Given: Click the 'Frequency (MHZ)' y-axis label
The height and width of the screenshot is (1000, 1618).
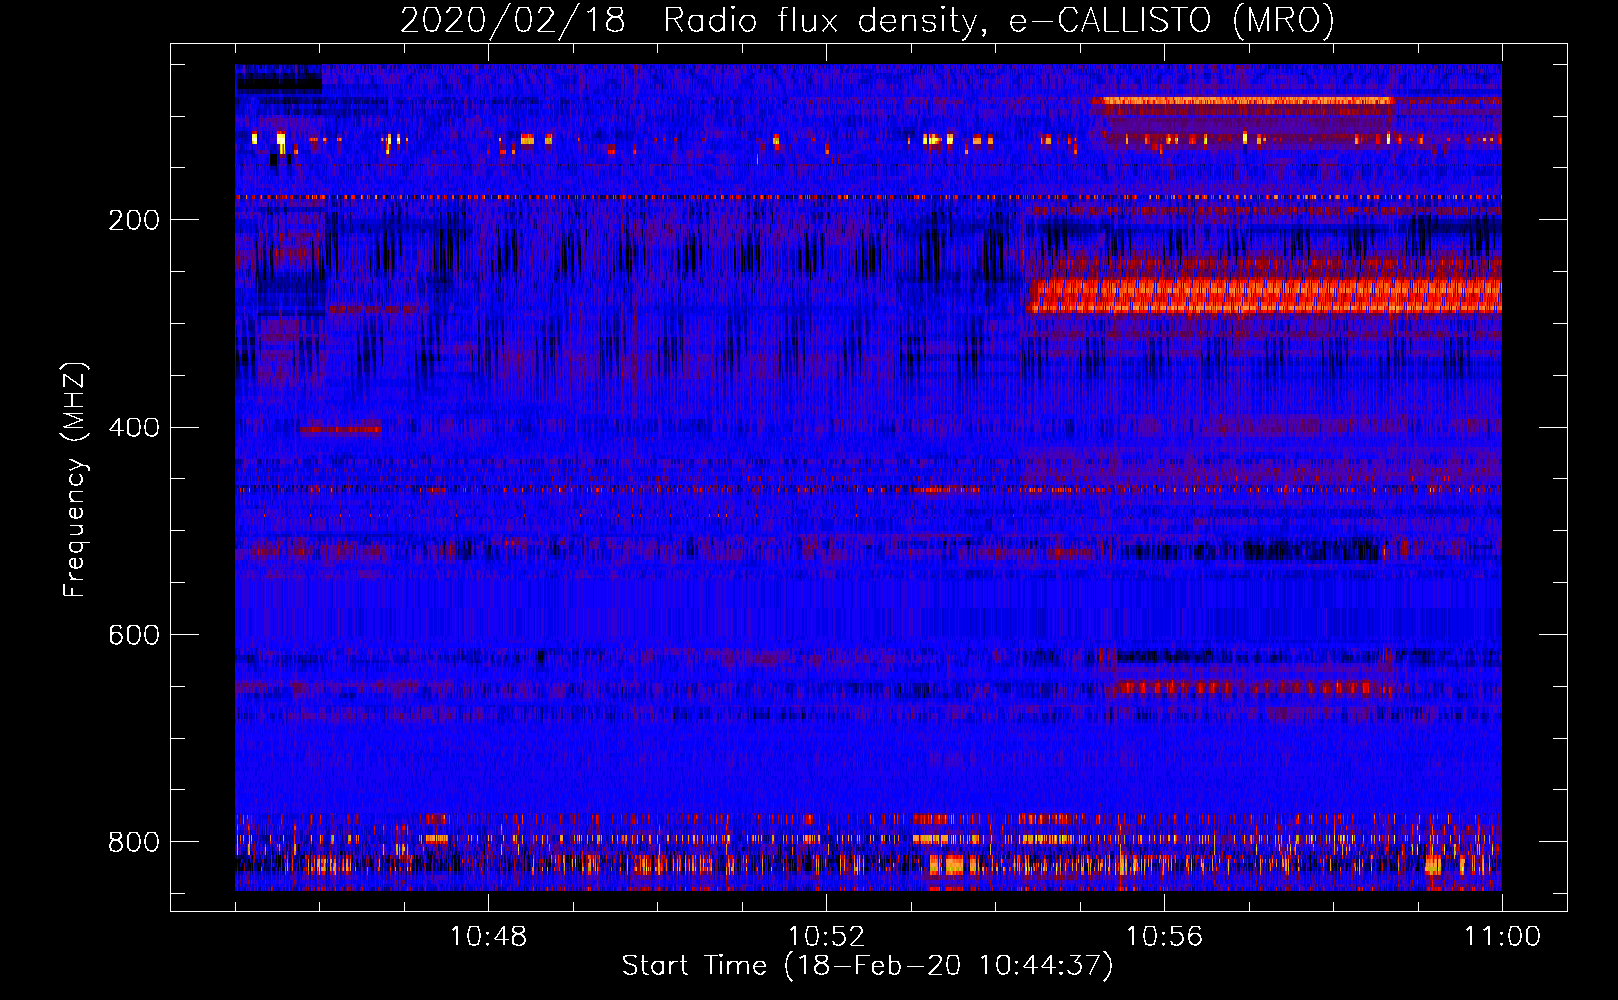Looking at the screenshot, I should [x=75, y=479].
